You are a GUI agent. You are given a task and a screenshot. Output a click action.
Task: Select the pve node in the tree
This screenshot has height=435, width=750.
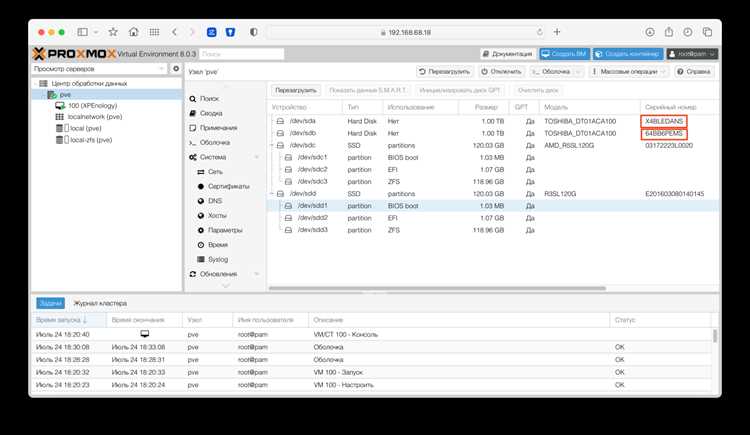click(x=65, y=95)
